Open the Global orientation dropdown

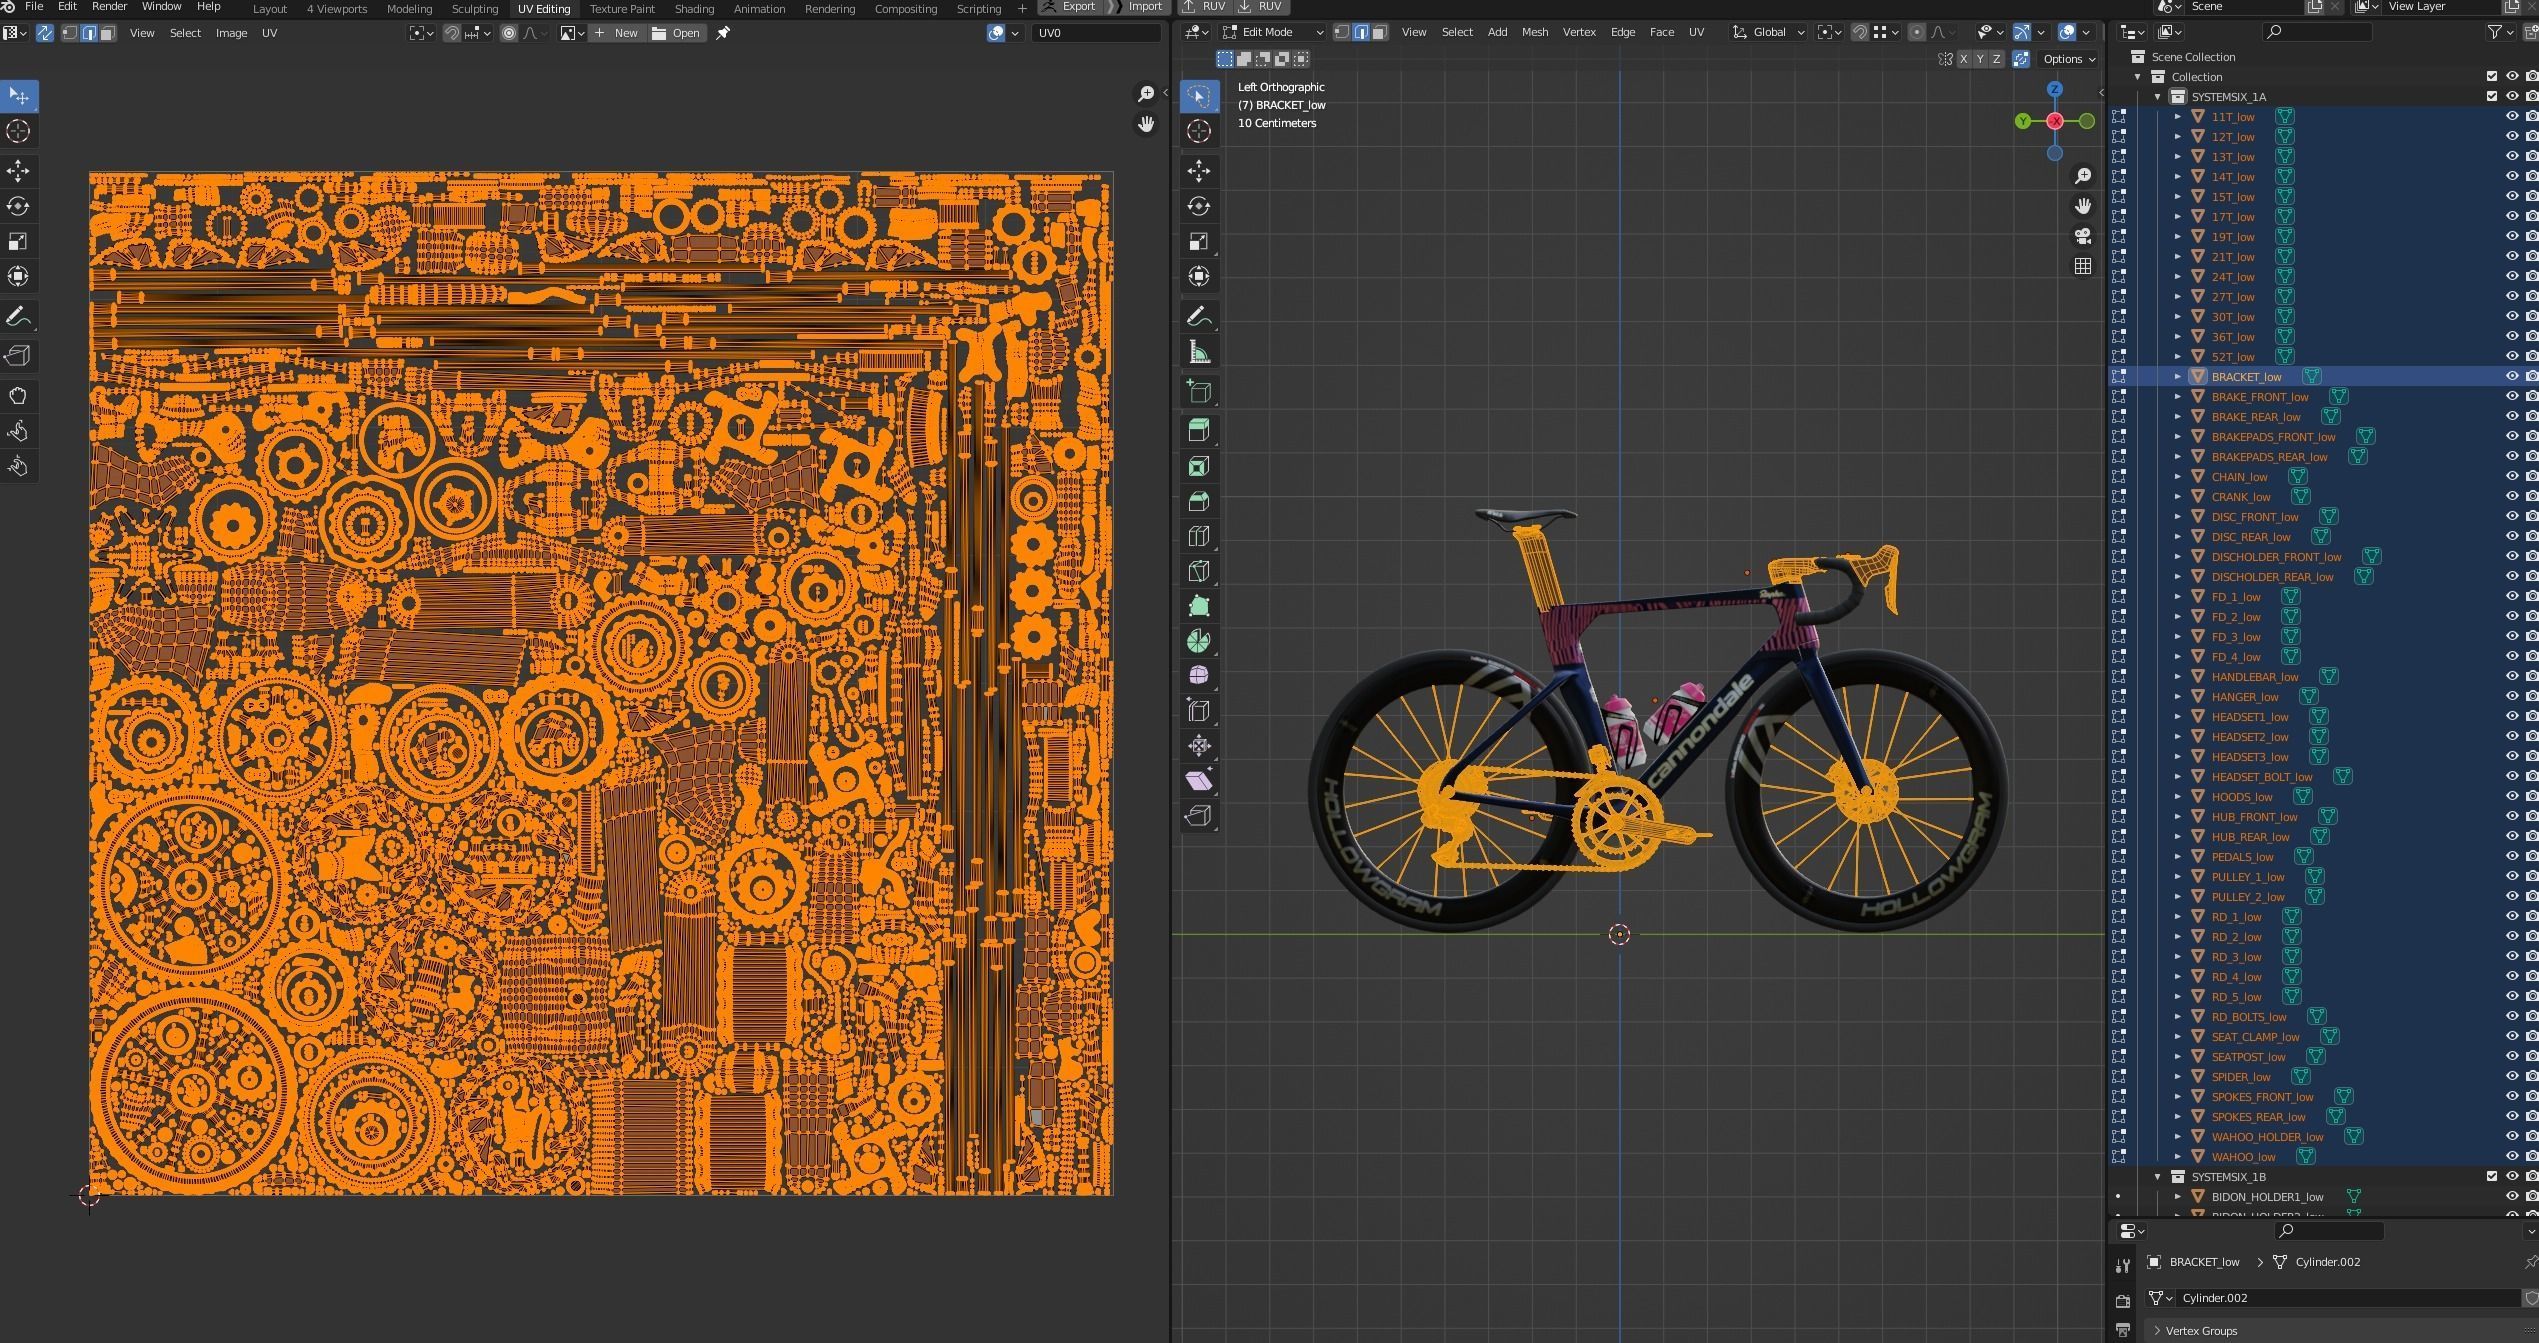point(1768,33)
